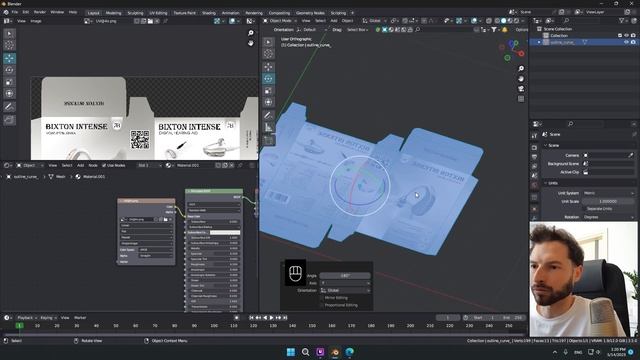
Task: Toggle Collection visibility eye icon
Action: point(626,36)
